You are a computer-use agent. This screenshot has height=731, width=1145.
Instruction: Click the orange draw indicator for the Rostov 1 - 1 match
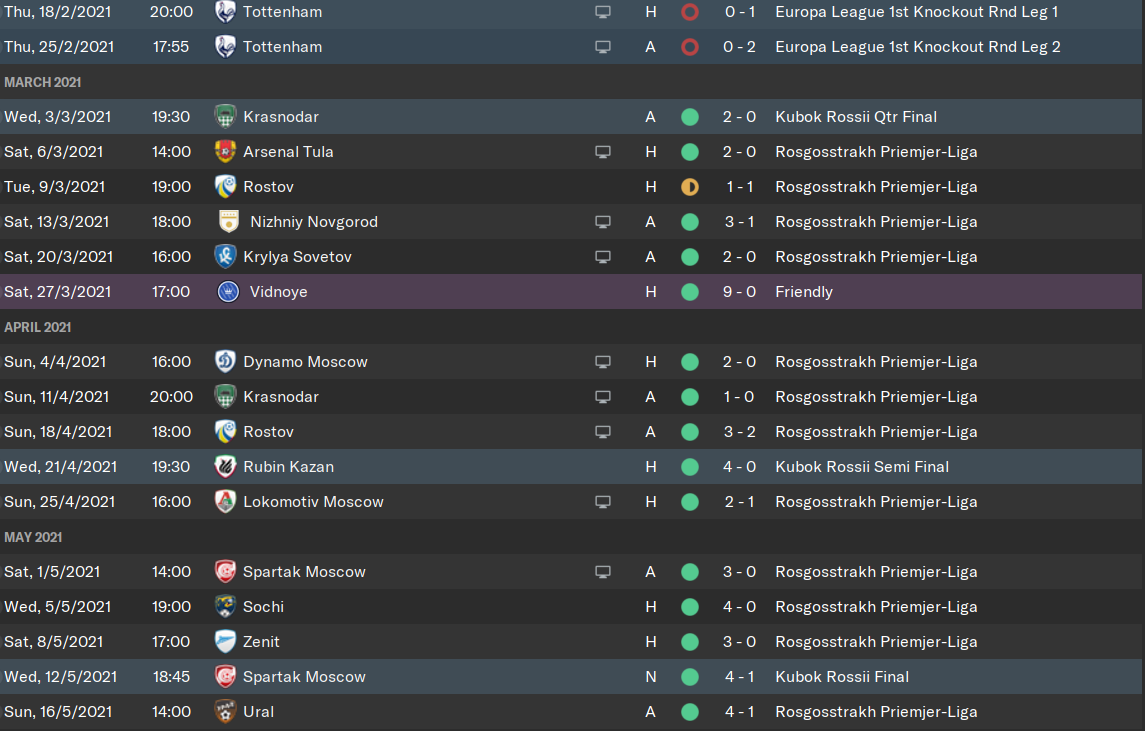click(689, 187)
